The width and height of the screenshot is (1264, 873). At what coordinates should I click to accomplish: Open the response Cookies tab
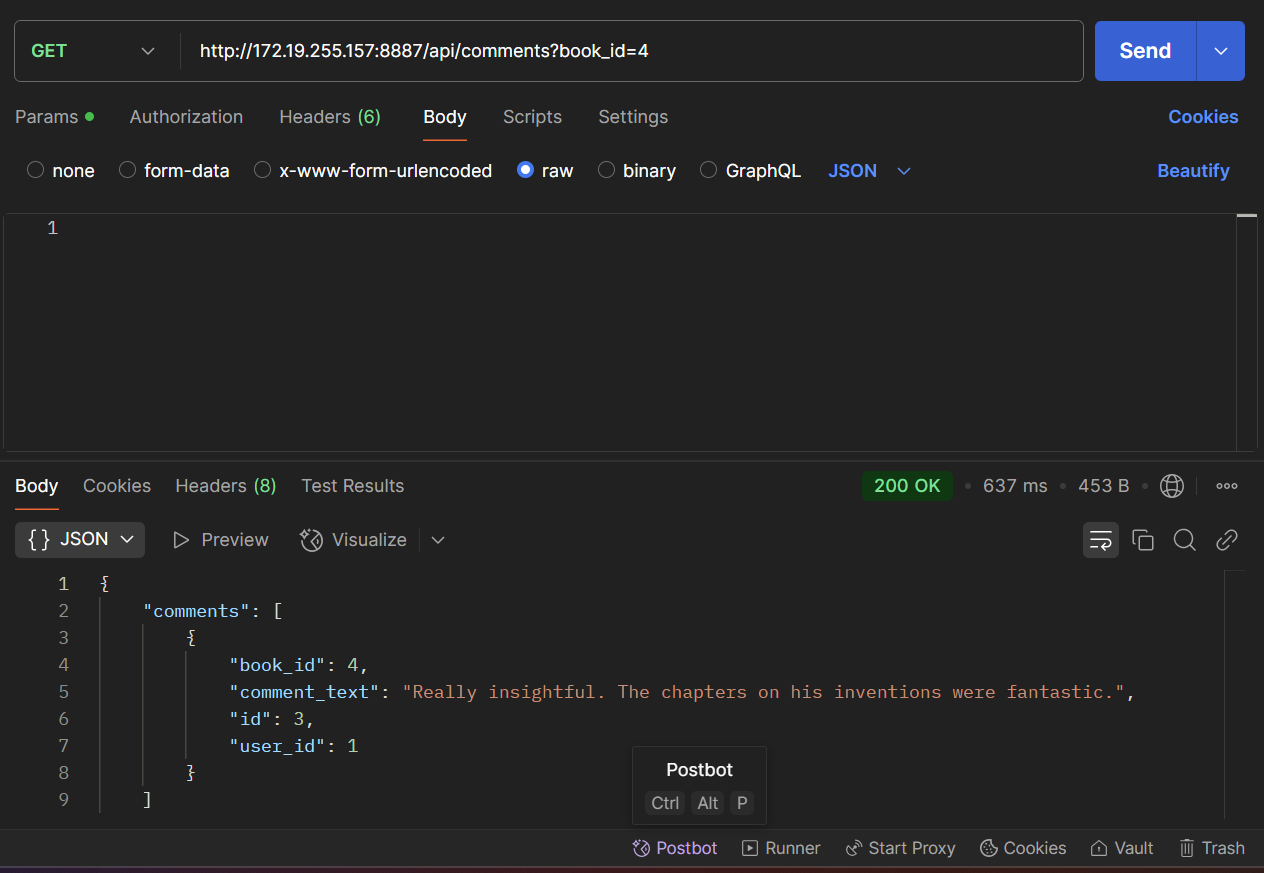pos(117,486)
